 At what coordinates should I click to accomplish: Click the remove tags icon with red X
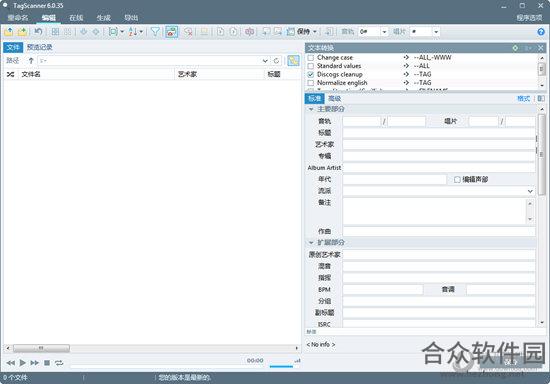click(x=188, y=32)
